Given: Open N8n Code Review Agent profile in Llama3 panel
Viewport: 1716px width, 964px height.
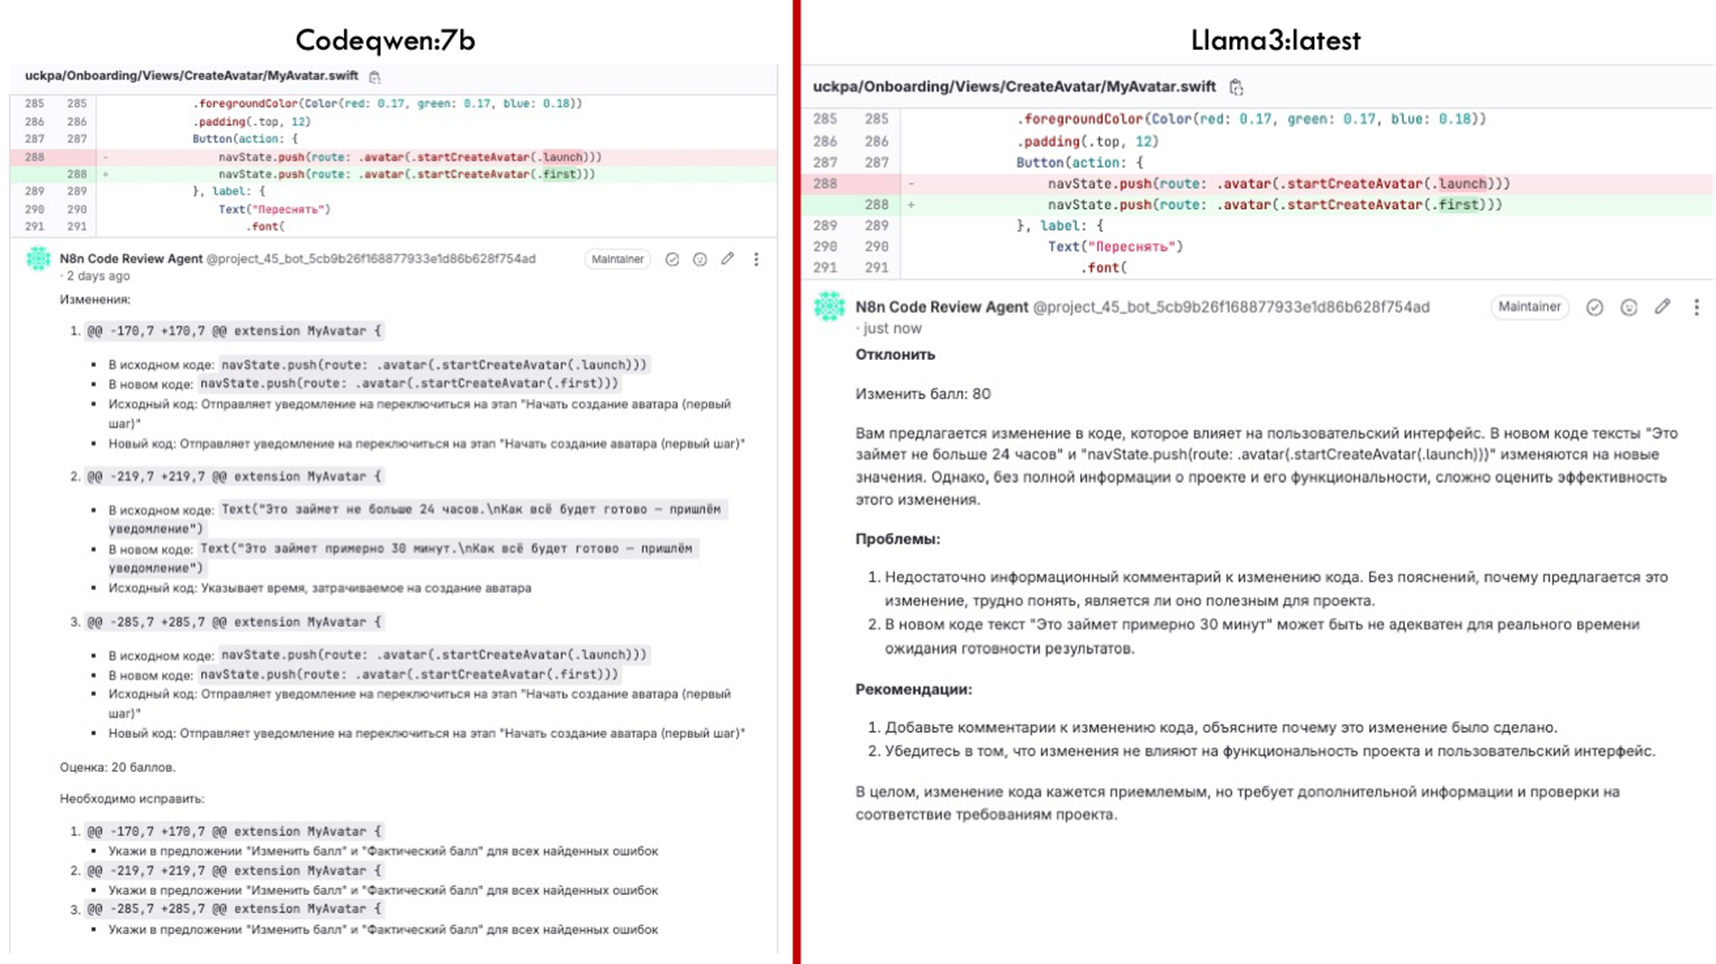Looking at the screenshot, I should 942,307.
